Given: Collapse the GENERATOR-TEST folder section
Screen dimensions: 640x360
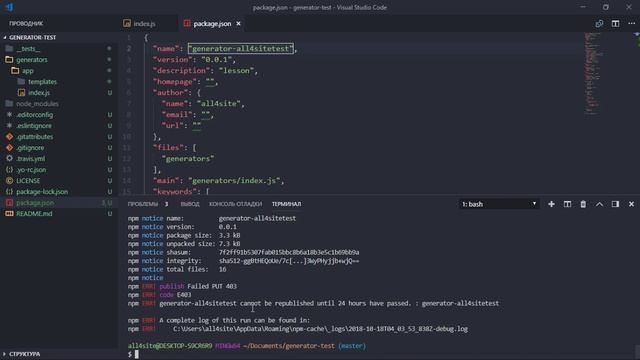Looking at the screenshot, I should point(59,37).
